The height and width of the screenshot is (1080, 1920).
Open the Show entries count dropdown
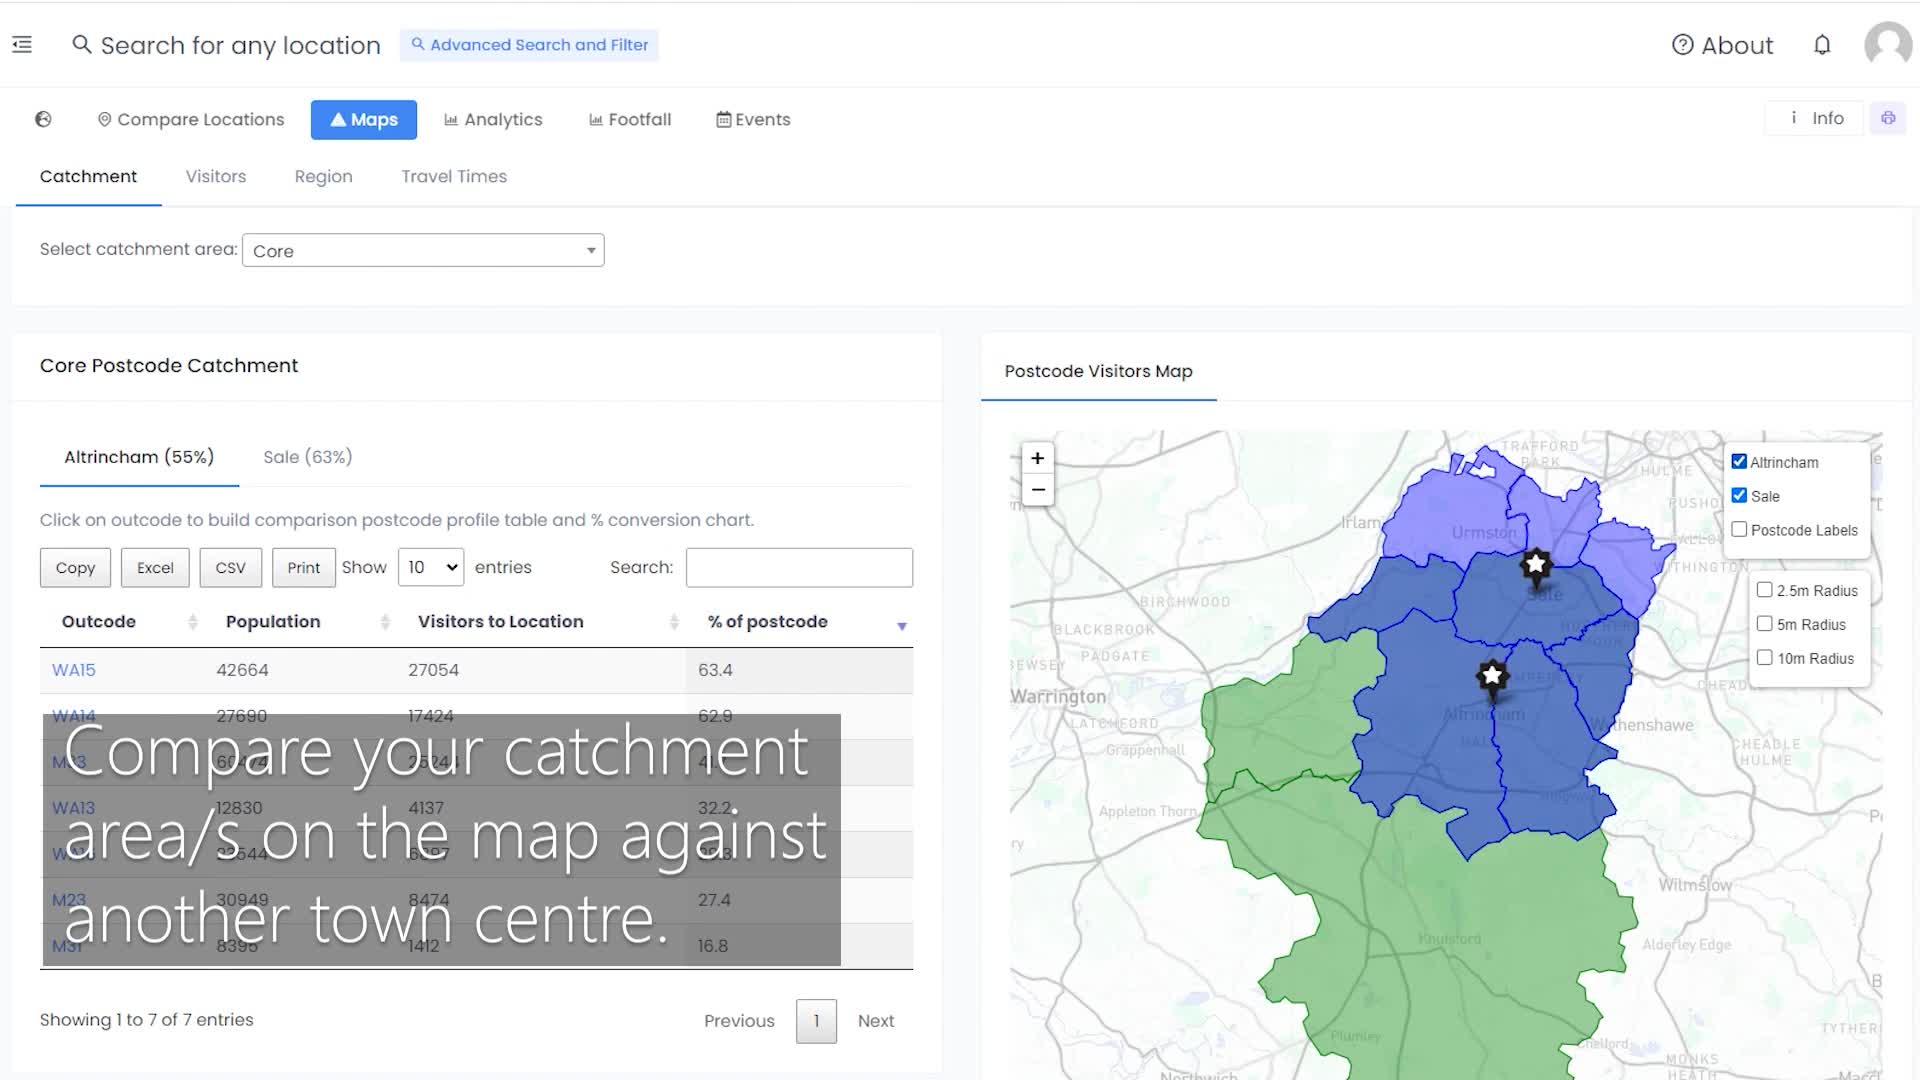pyautogui.click(x=431, y=567)
